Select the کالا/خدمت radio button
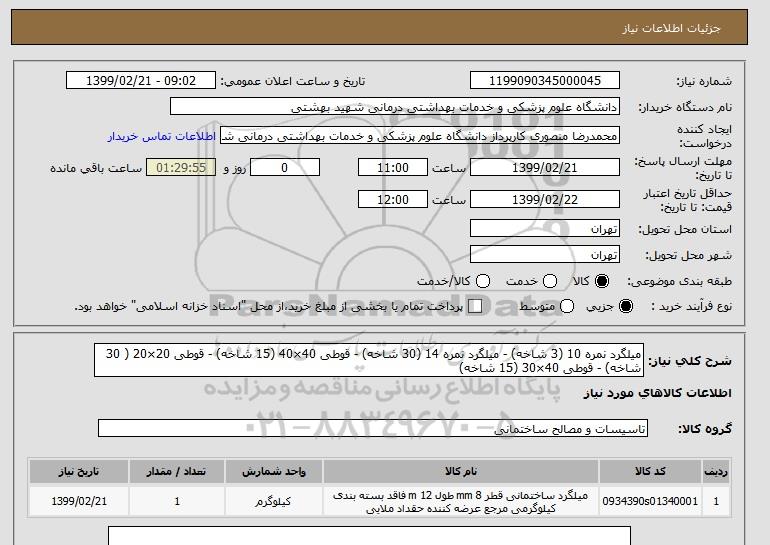Screen dimensions: 770x545 (x=483, y=281)
